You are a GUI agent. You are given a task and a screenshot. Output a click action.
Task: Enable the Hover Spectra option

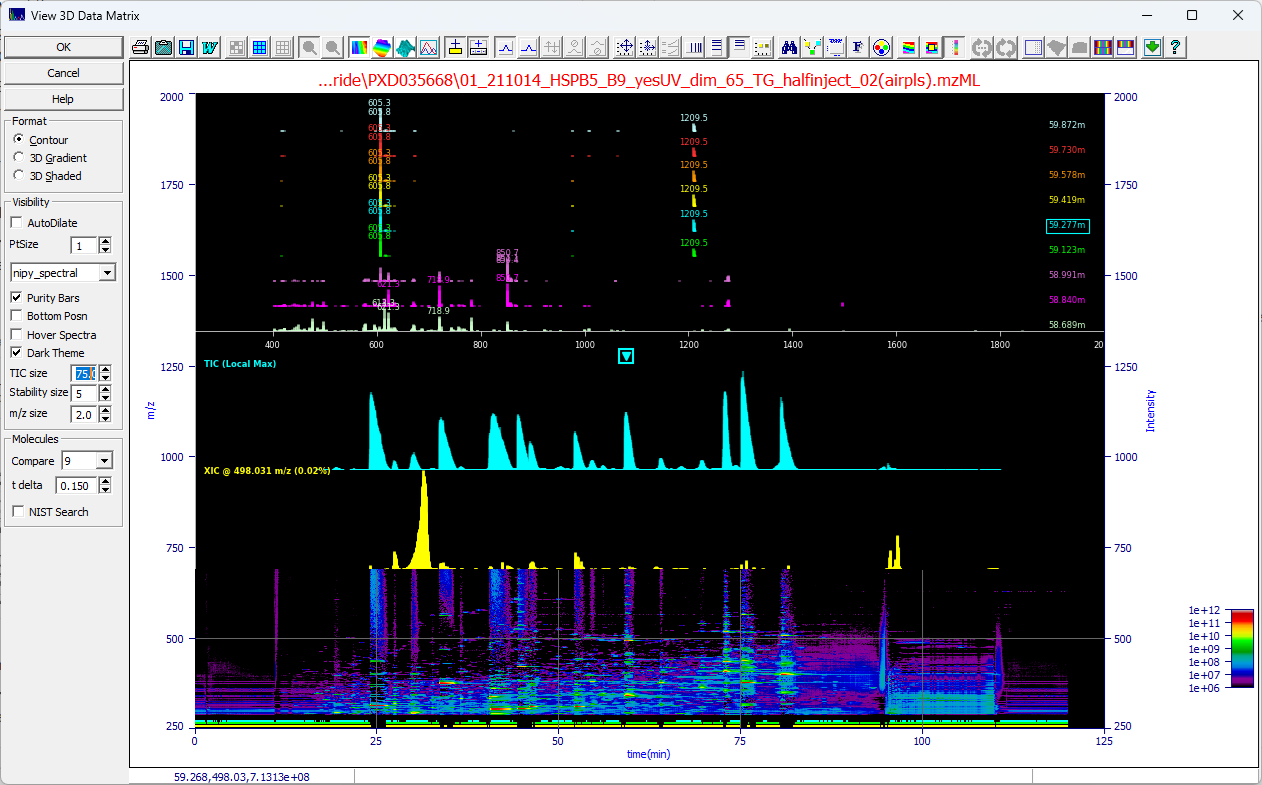point(16,334)
